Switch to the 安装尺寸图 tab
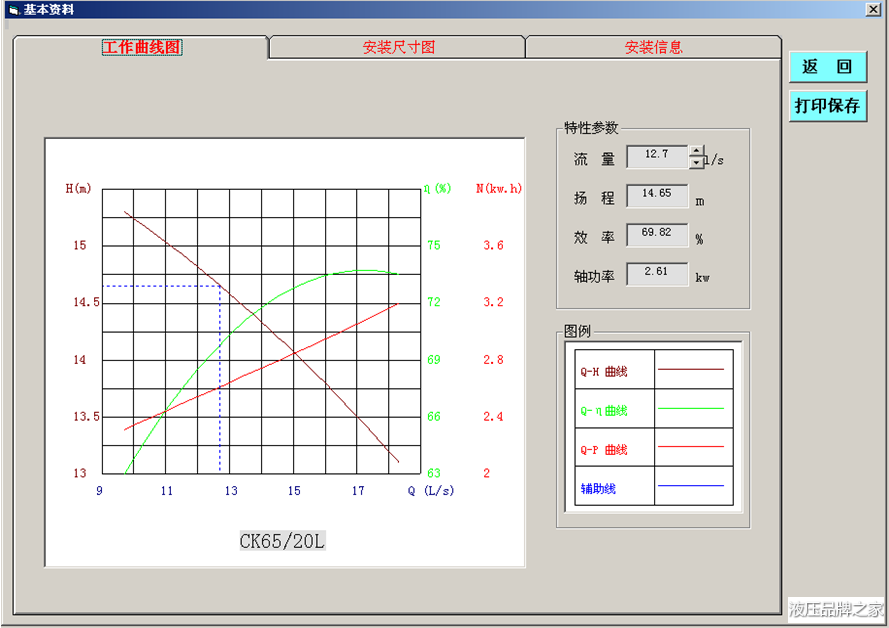 (x=398, y=47)
